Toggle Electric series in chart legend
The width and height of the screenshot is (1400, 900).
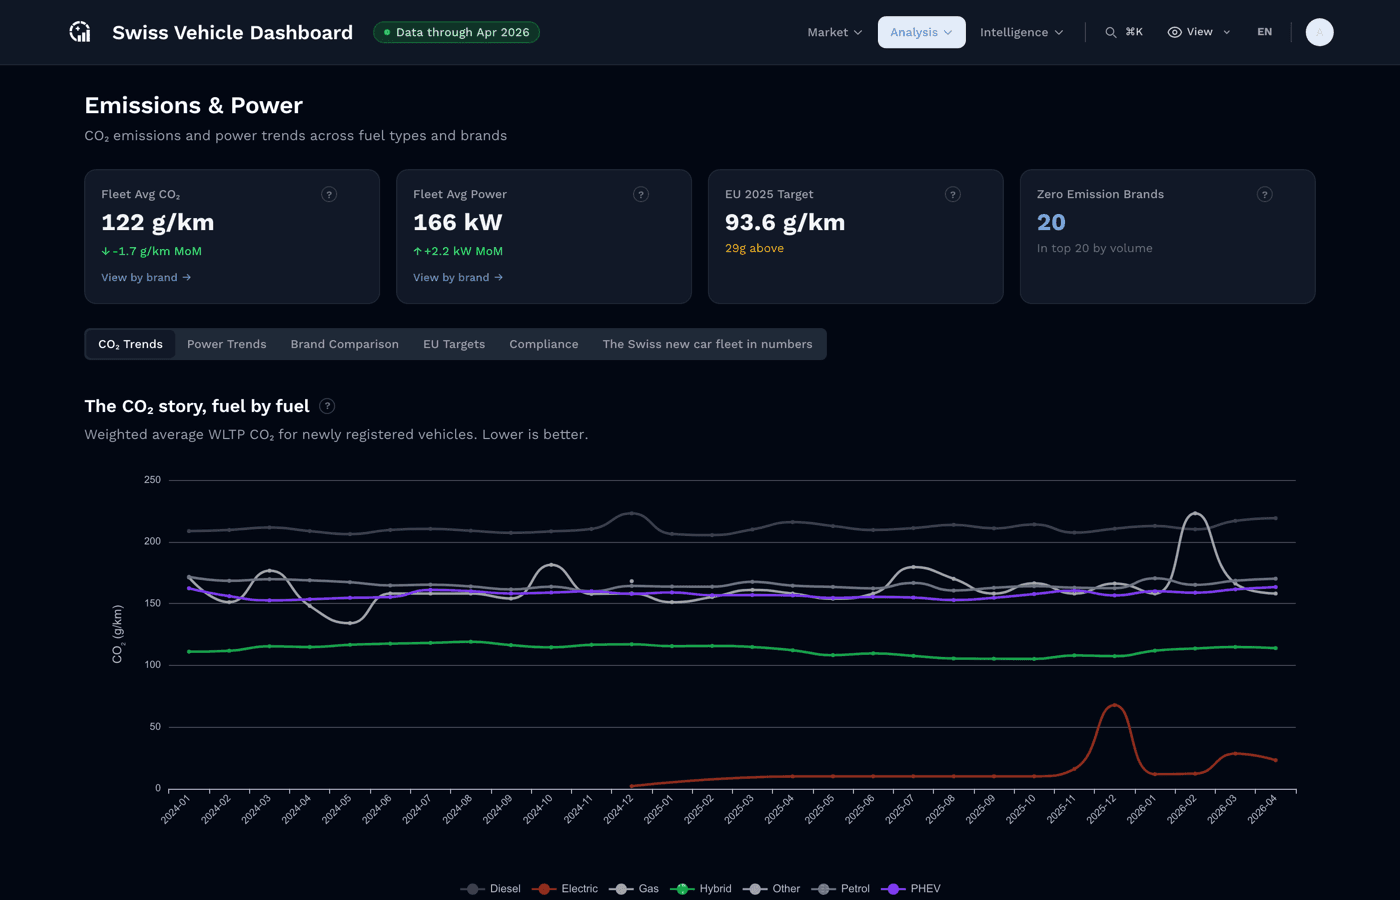(x=565, y=889)
